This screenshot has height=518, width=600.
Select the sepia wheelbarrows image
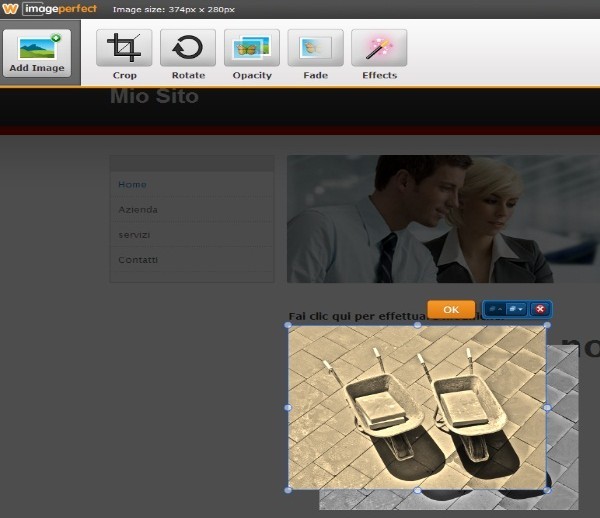[416, 407]
